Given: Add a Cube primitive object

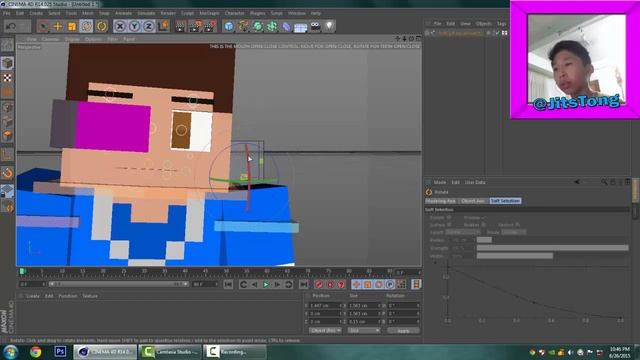Looking at the screenshot, I should coord(229,26).
